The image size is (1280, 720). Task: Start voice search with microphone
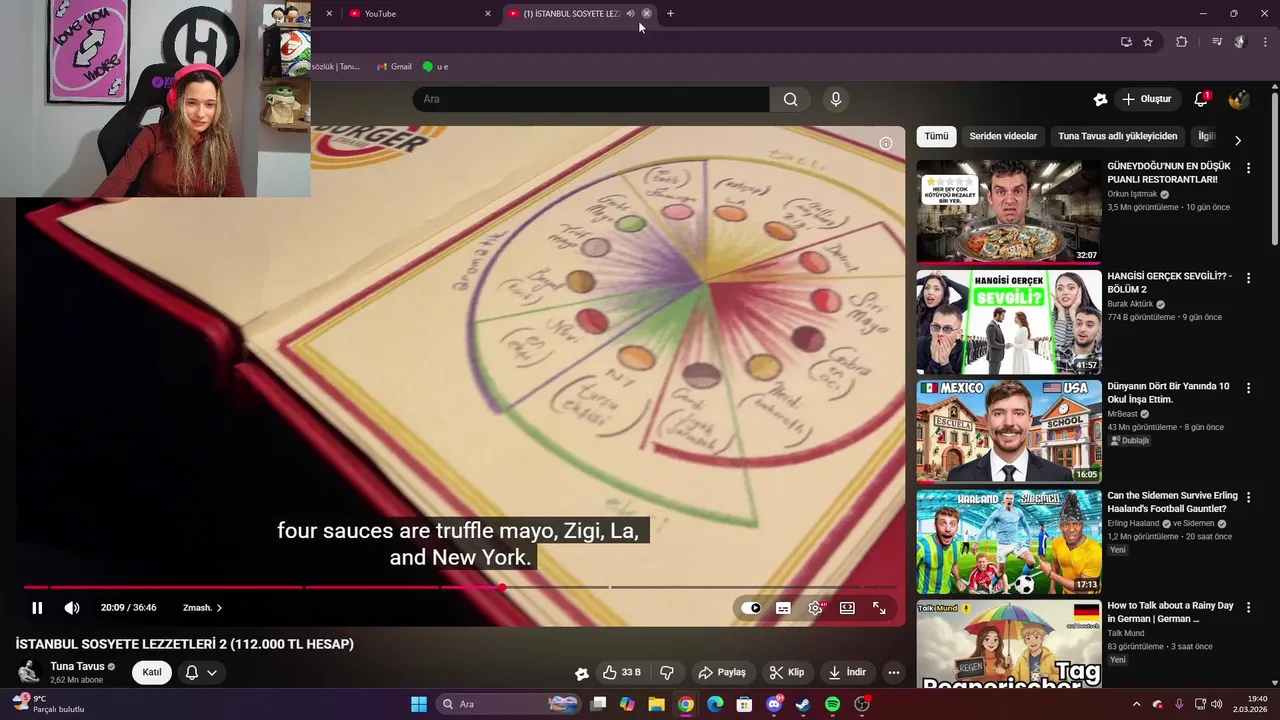(836, 99)
